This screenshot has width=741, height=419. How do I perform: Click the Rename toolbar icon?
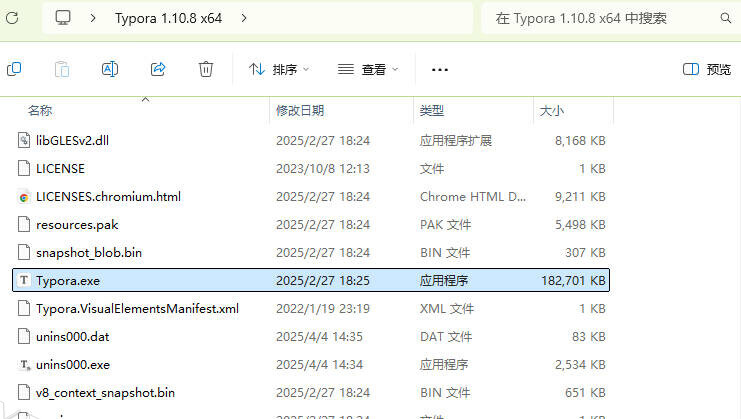(110, 69)
